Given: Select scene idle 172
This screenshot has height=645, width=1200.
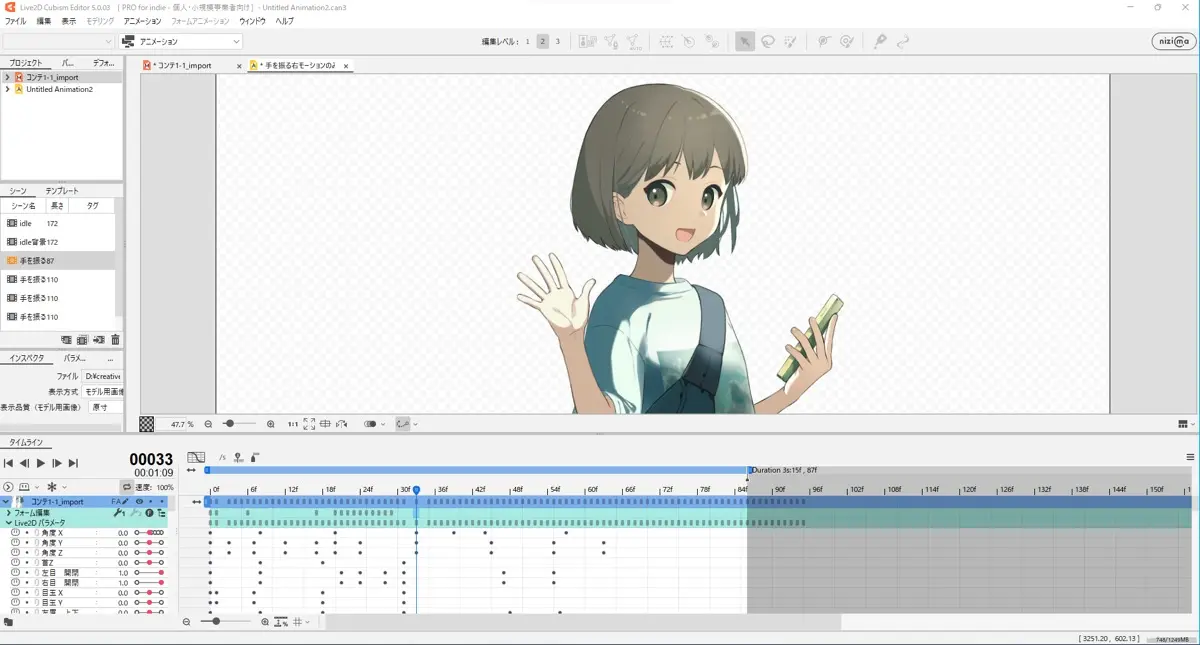Looking at the screenshot, I should coord(58,223).
